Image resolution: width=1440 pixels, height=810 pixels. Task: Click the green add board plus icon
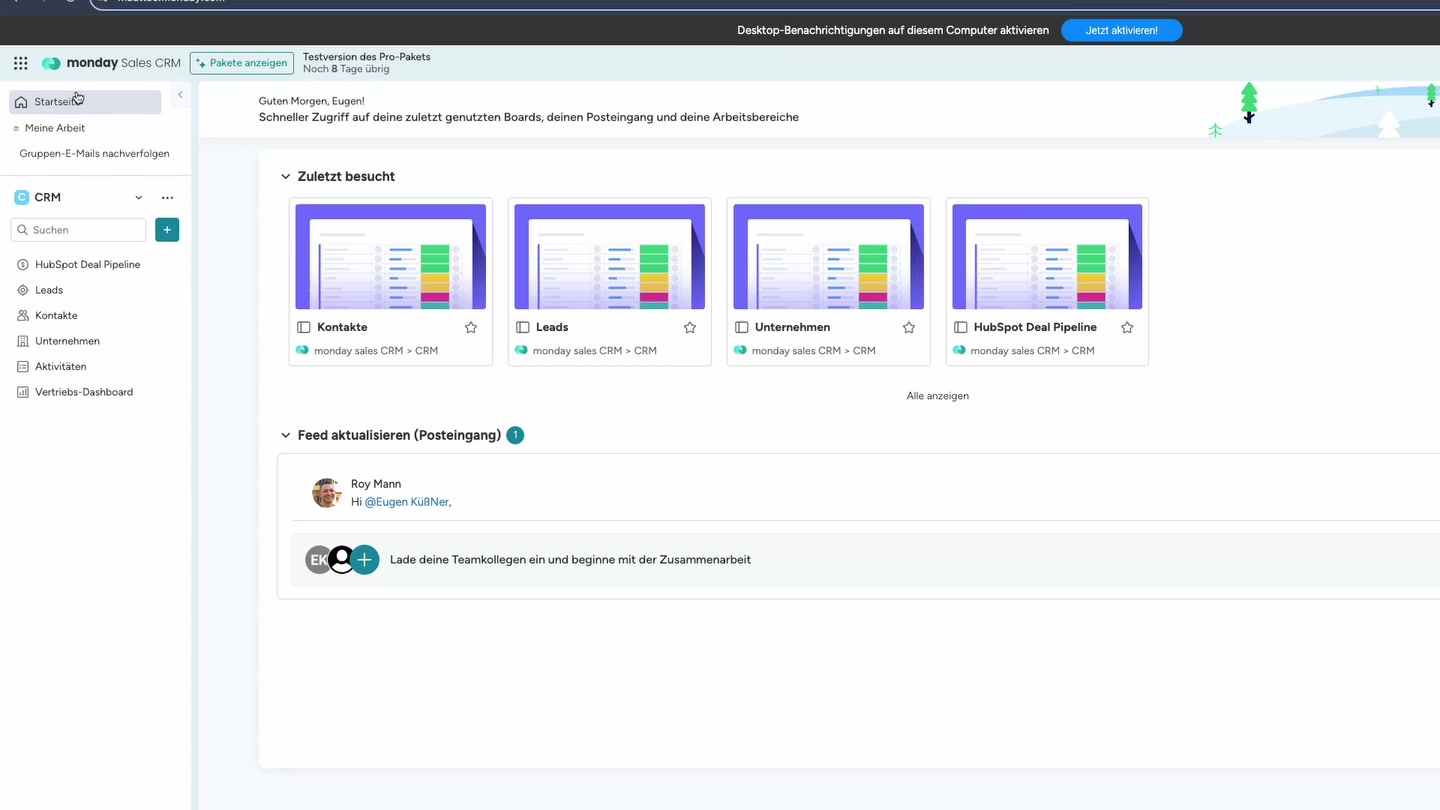pyautogui.click(x=167, y=229)
